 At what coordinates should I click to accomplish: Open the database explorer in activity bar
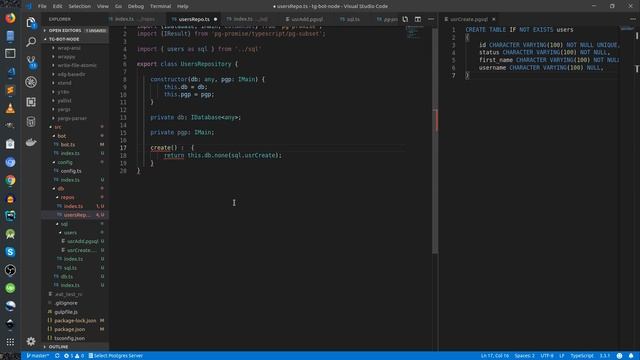[x=31, y=122]
